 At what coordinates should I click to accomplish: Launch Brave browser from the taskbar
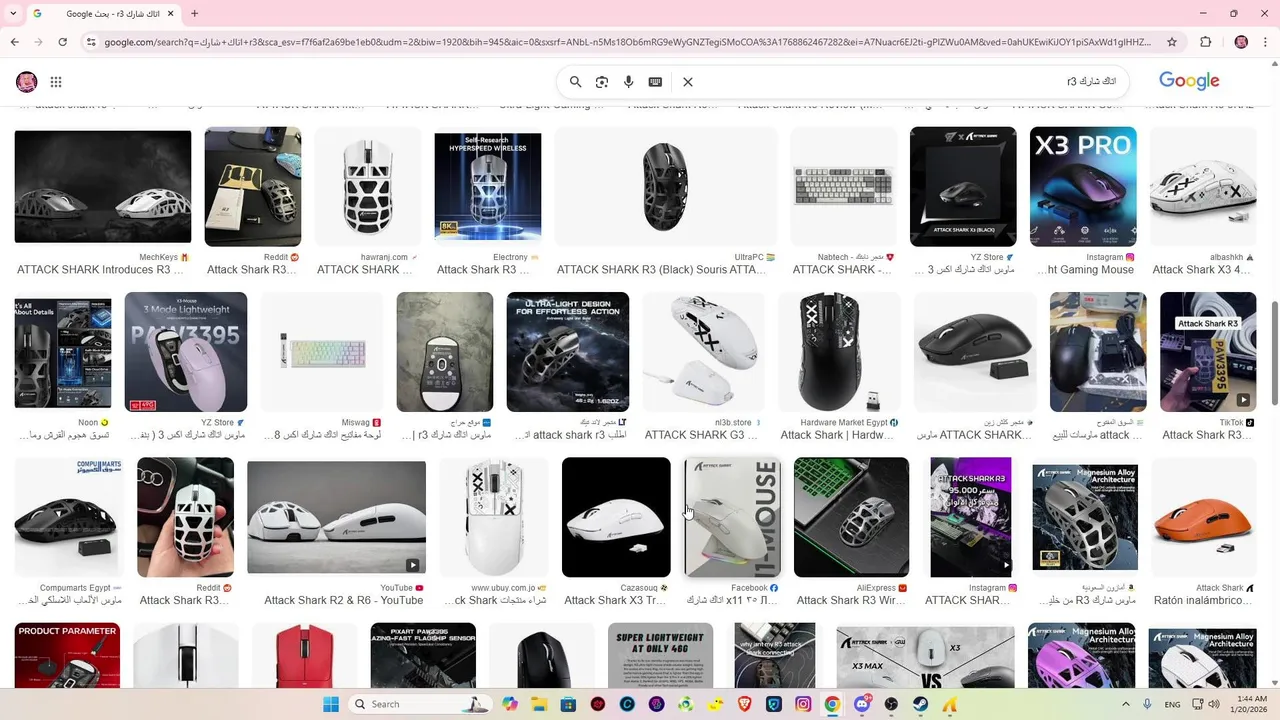[745, 704]
